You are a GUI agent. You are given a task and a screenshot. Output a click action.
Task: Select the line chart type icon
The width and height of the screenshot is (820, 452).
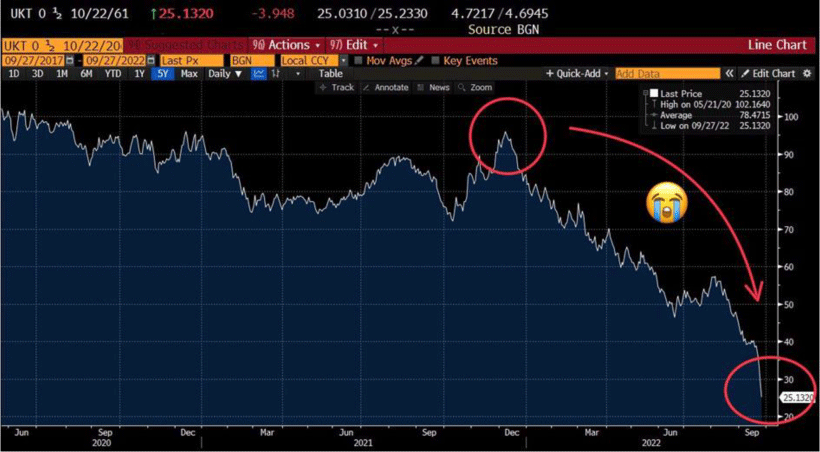point(259,74)
